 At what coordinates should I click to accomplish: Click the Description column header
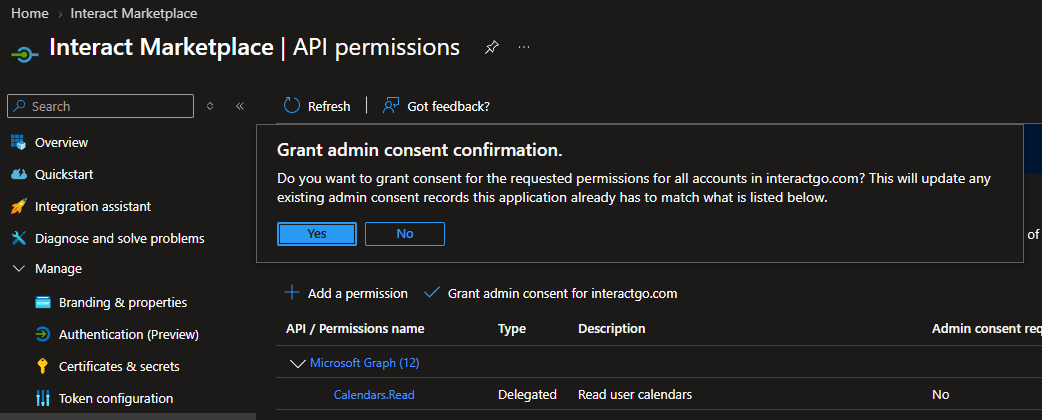click(611, 328)
